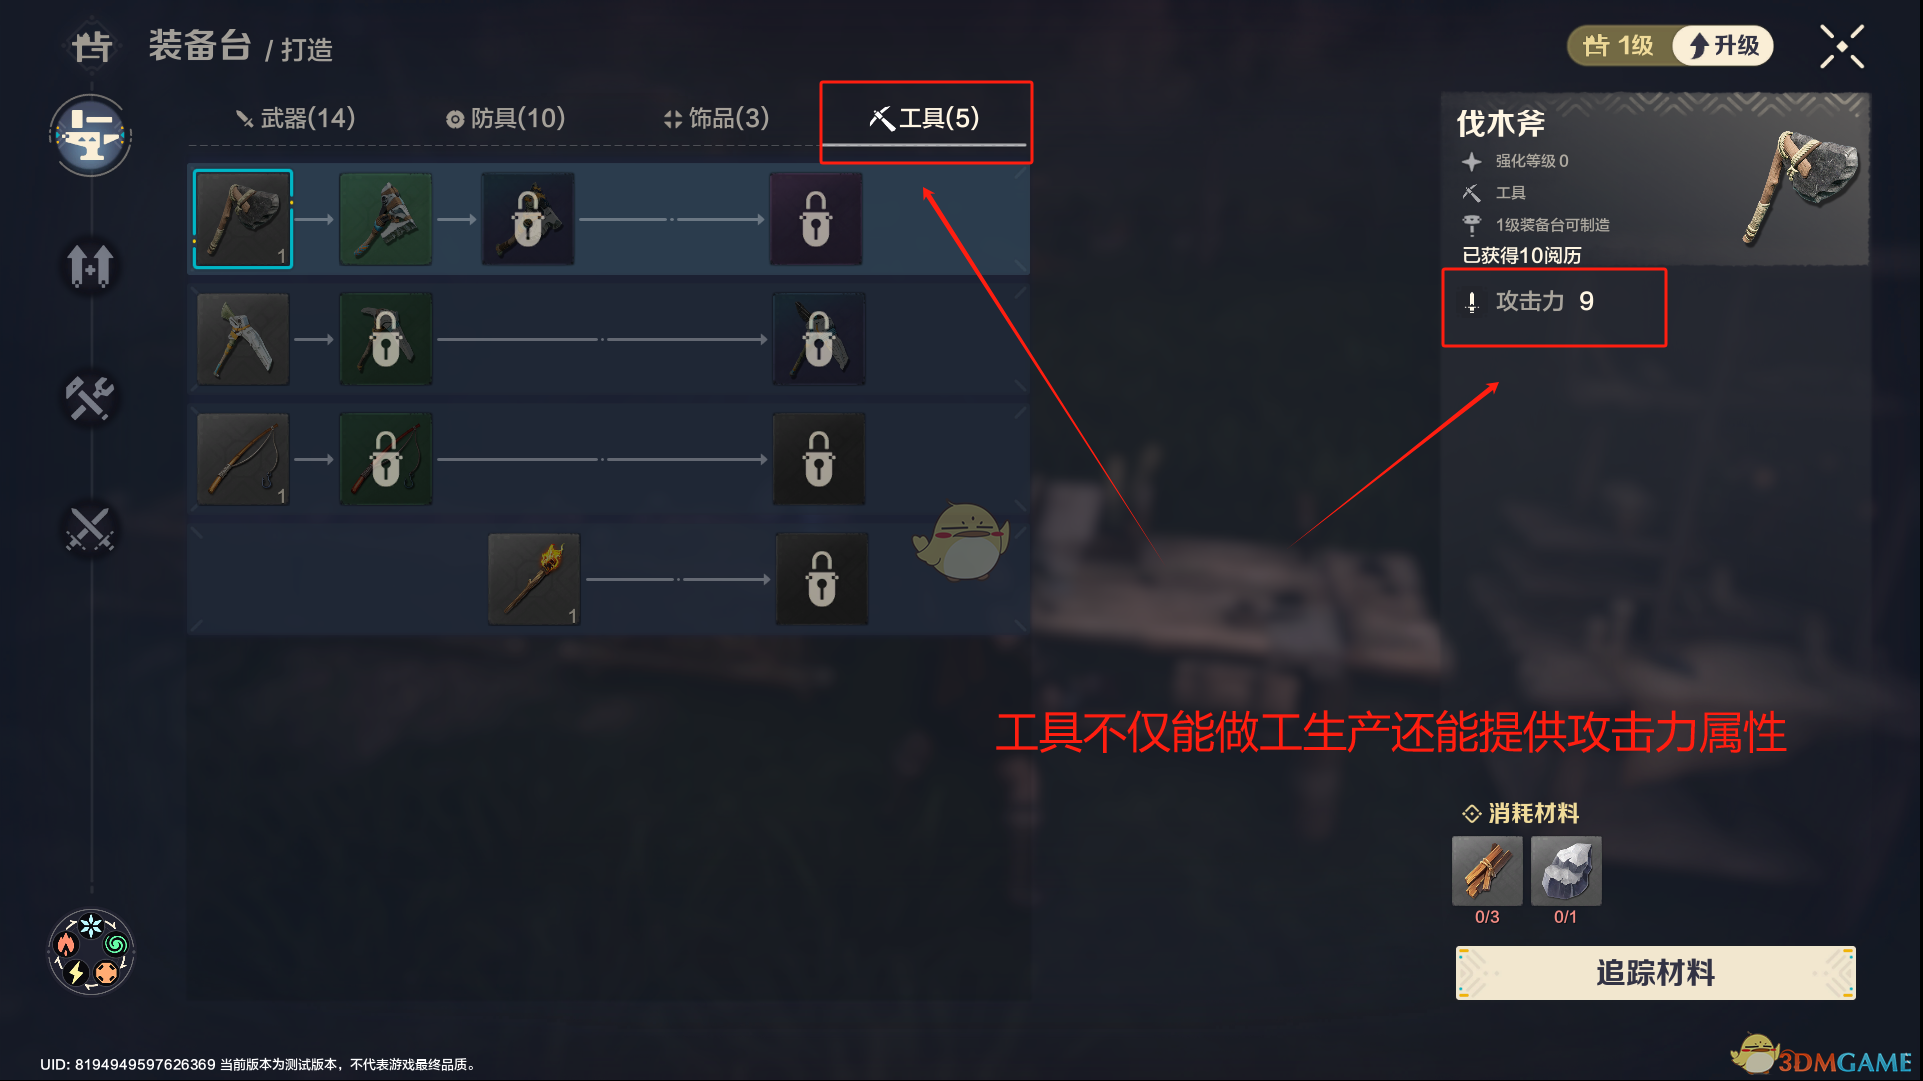Close the equipment bench panel
The image size is (1923, 1081).
tap(1842, 47)
